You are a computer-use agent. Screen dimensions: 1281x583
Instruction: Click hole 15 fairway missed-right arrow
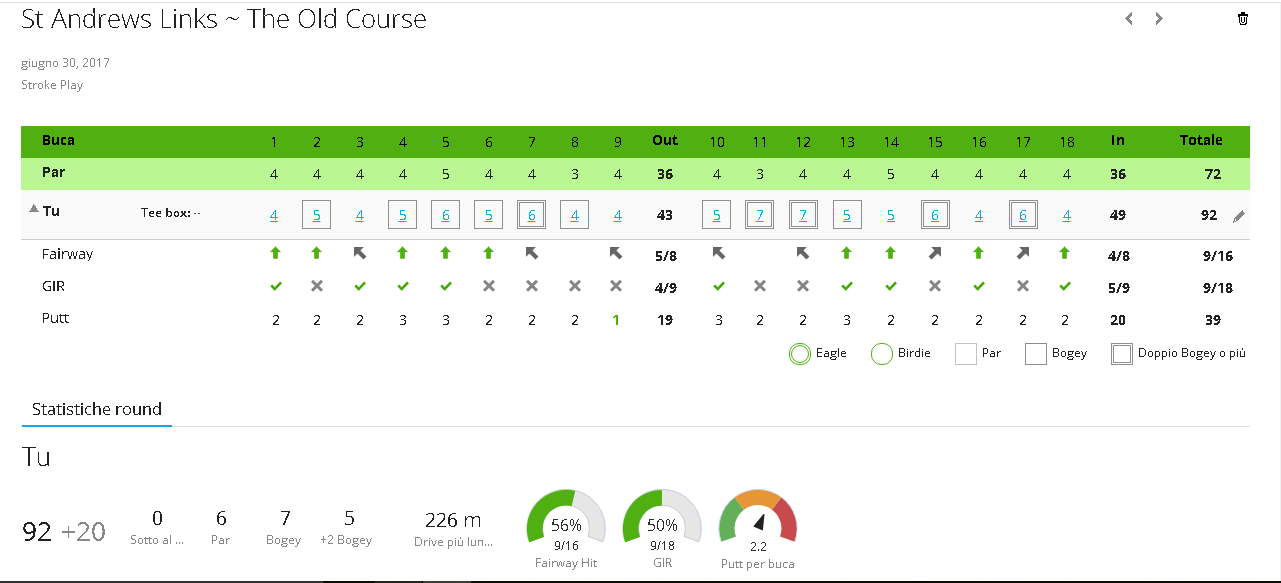coord(935,254)
